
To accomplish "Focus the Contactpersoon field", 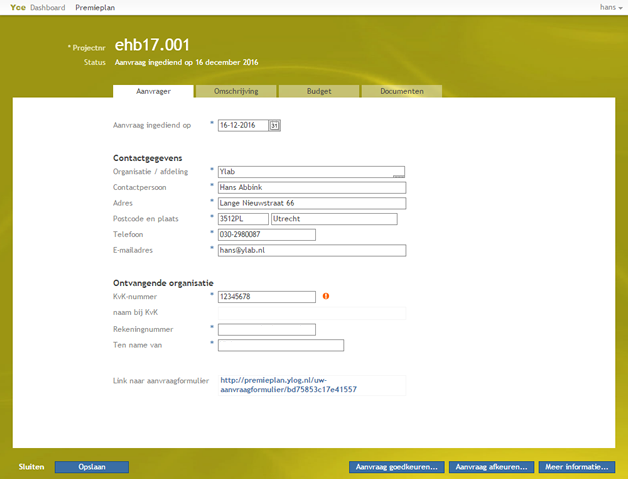I will point(312,187).
